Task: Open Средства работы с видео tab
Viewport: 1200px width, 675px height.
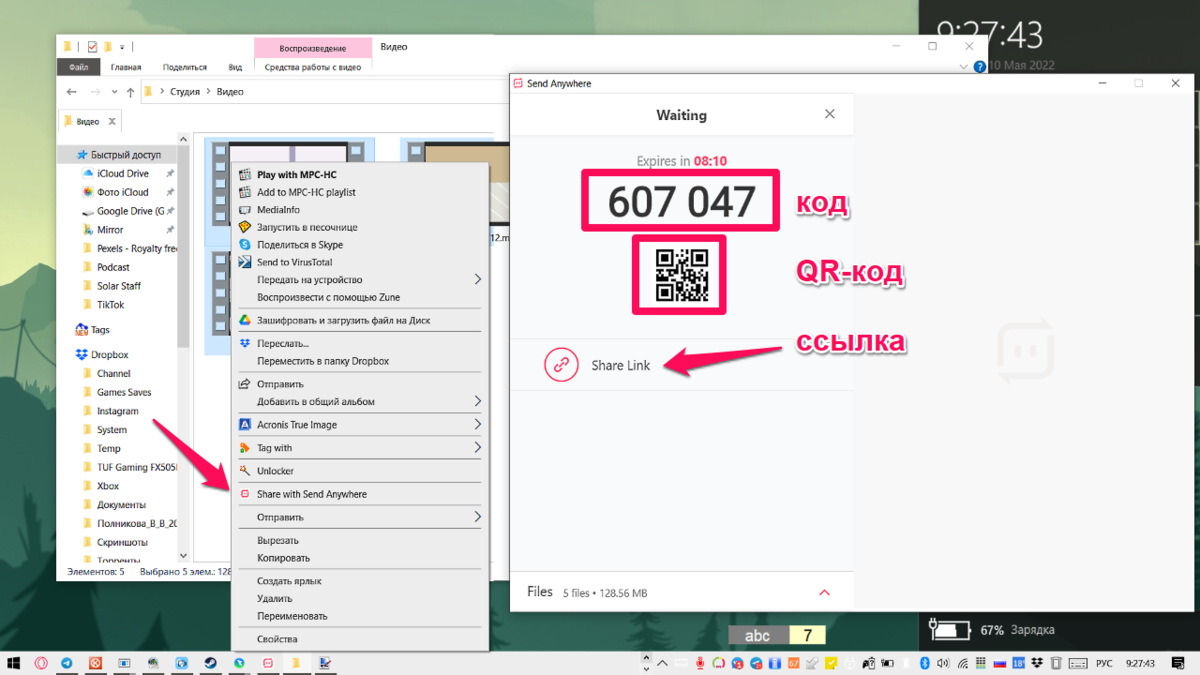Action: tap(313, 67)
